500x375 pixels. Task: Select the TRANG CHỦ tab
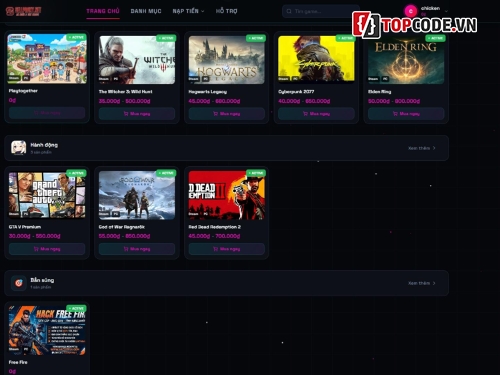(x=103, y=11)
